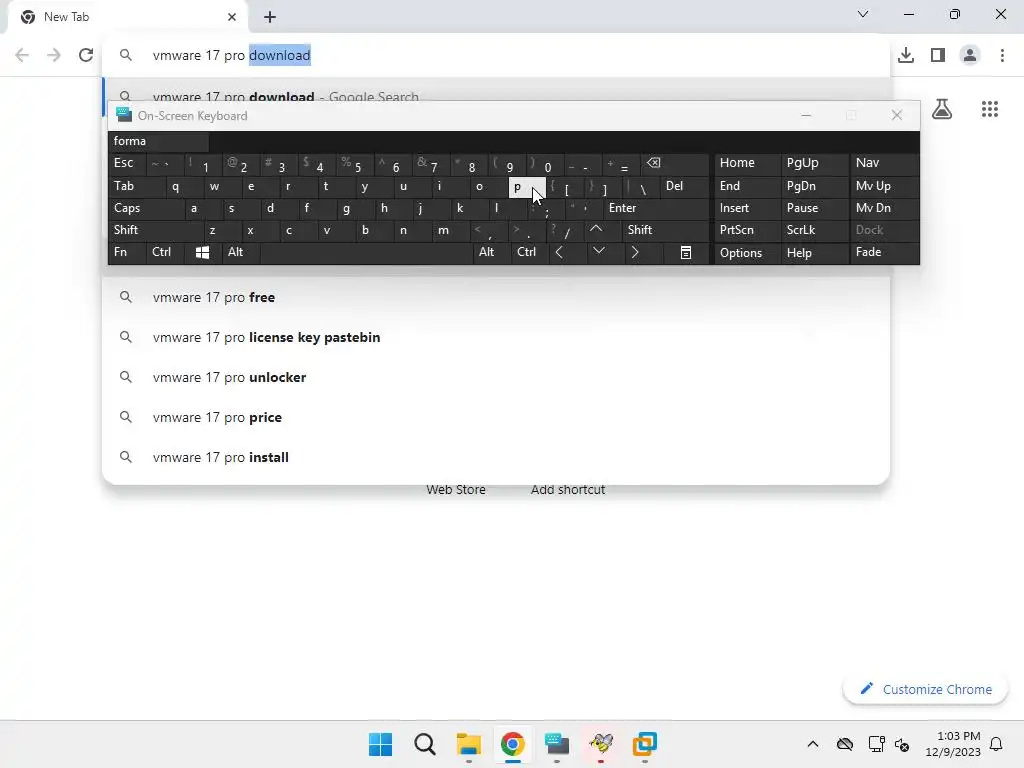The width and height of the screenshot is (1024, 768).
Task: Open the Chrome downloads icon
Action: (905, 55)
